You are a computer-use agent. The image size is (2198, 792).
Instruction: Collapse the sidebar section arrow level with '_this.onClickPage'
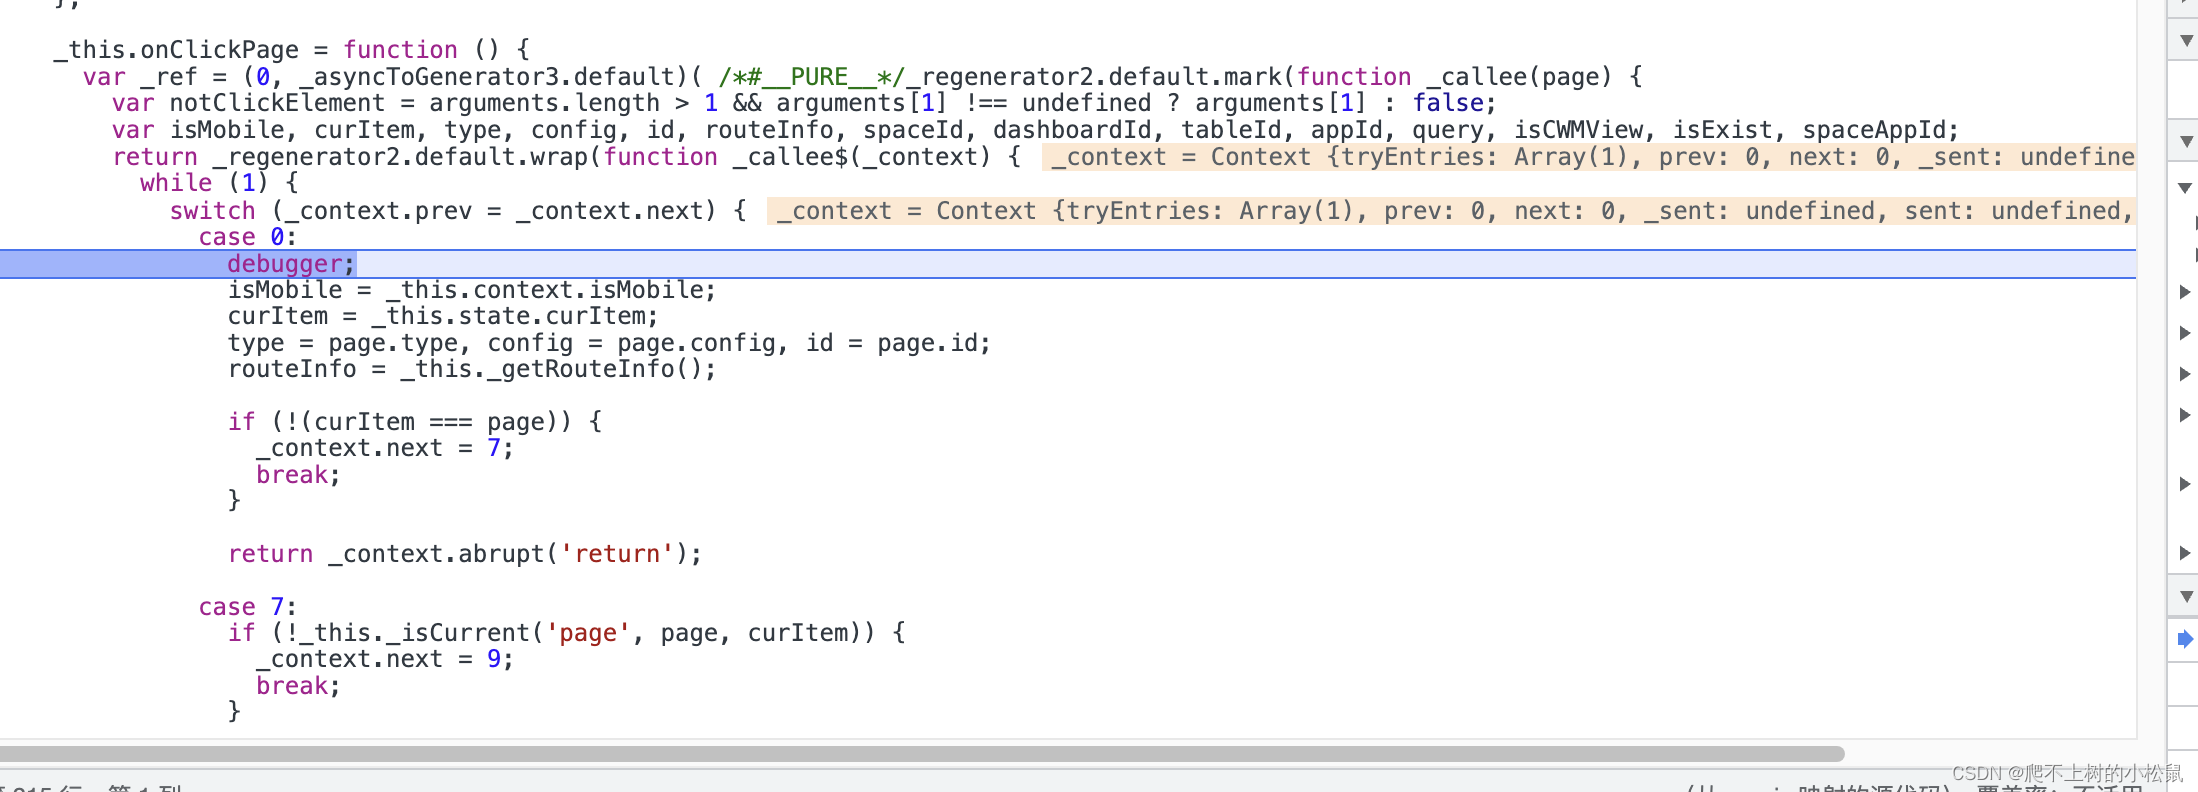point(2186,41)
